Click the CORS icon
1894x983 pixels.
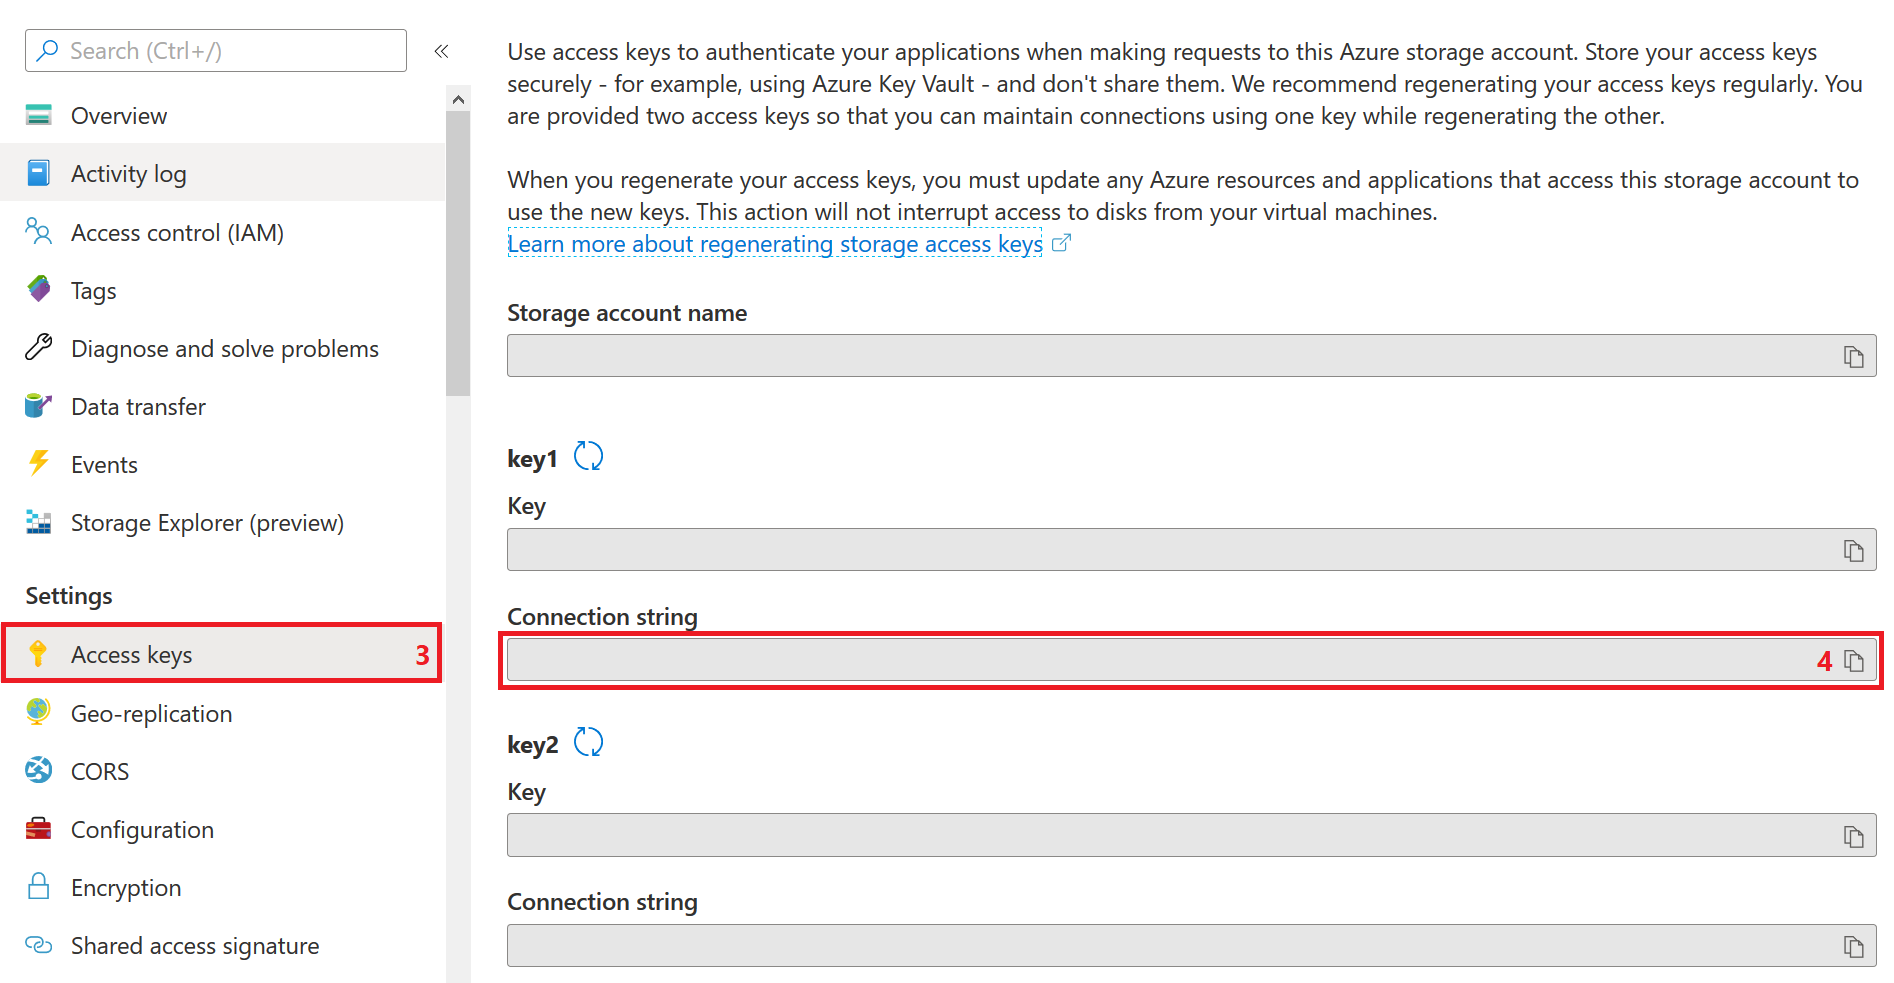click(x=39, y=770)
